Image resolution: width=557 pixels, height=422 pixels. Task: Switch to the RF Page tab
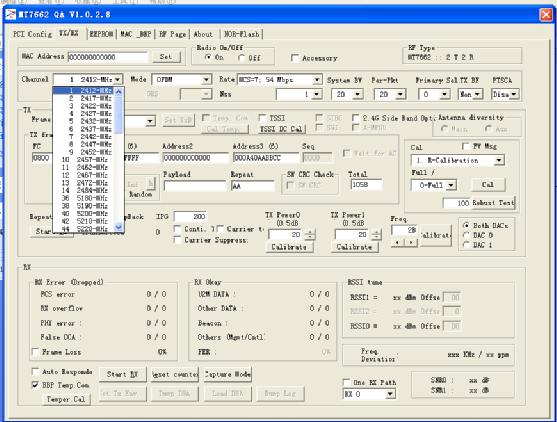point(173,34)
